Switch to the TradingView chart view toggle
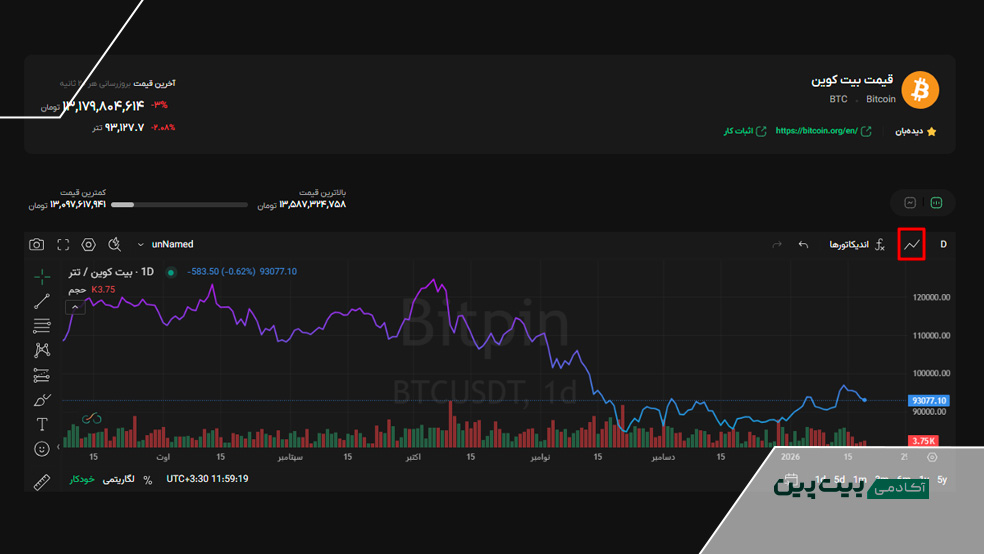 (x=937, y=202)
